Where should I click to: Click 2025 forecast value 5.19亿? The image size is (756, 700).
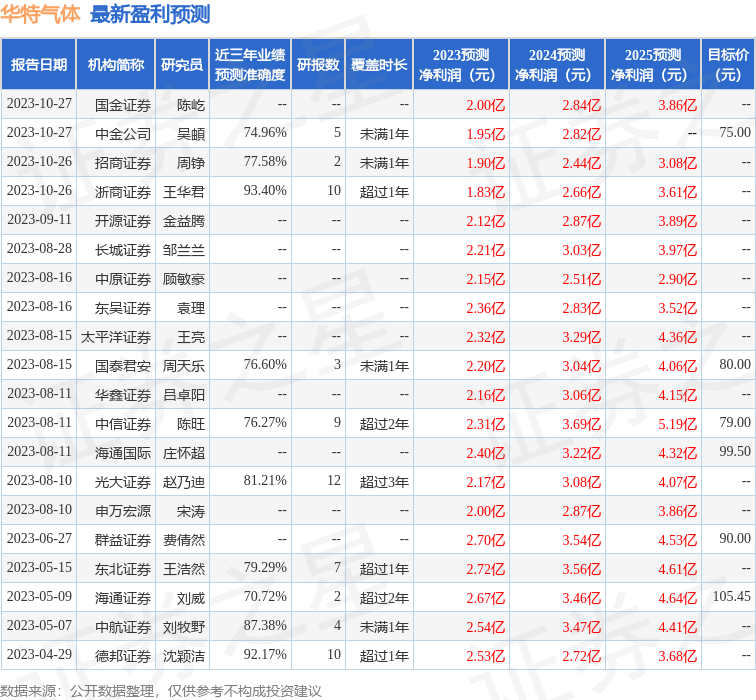[677, 424]
